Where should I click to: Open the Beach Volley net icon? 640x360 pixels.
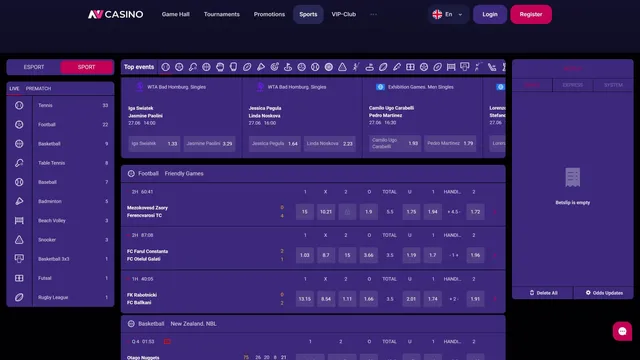[19, 220]
